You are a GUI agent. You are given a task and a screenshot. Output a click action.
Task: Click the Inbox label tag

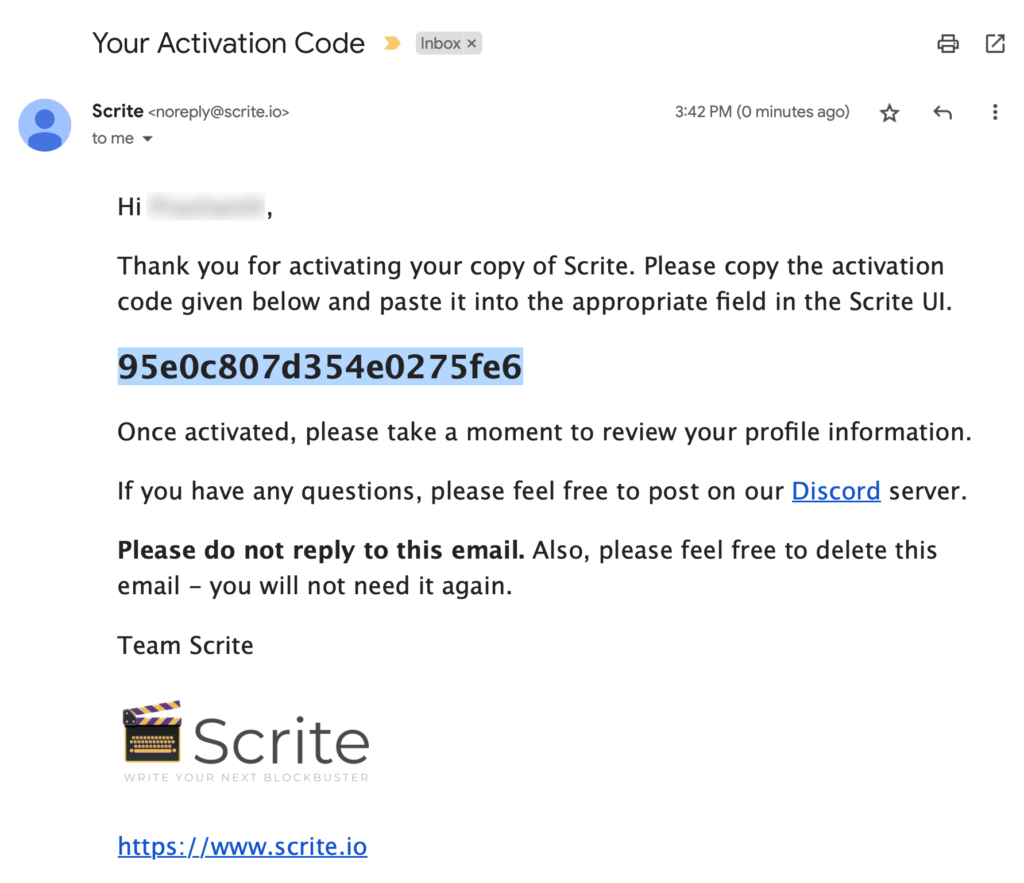click(x=440, y=44)
